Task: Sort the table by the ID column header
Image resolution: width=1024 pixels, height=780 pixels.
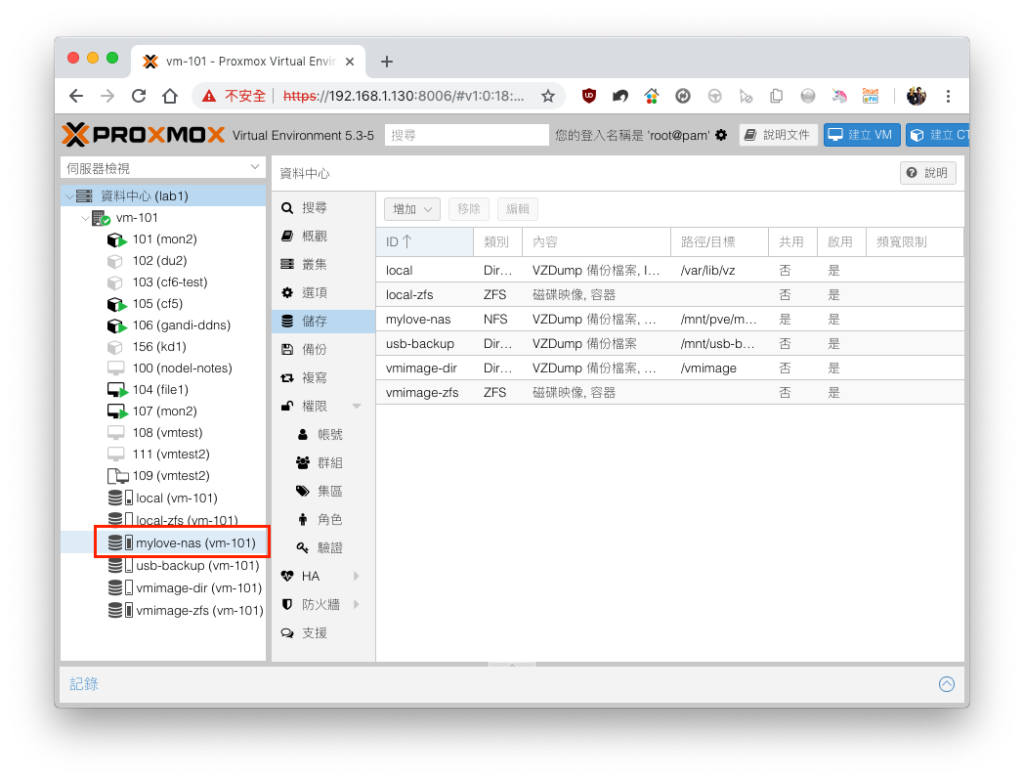Action: click(424, 242)
